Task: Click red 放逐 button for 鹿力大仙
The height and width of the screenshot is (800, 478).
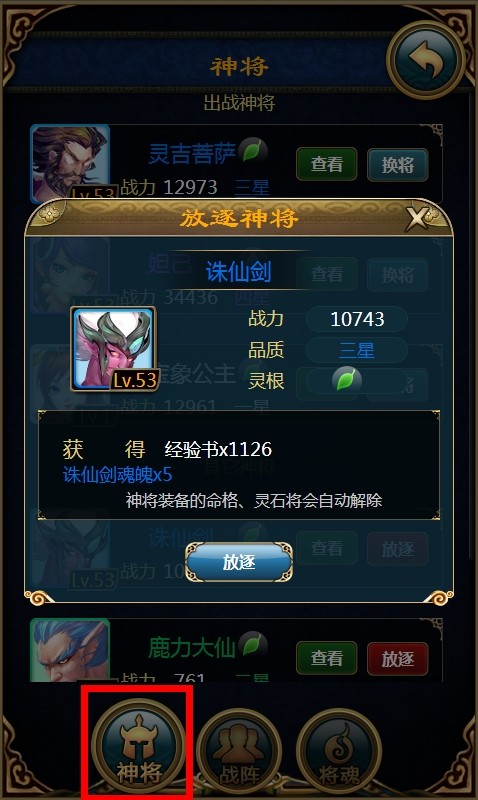Action: click(x=397, y=659)
